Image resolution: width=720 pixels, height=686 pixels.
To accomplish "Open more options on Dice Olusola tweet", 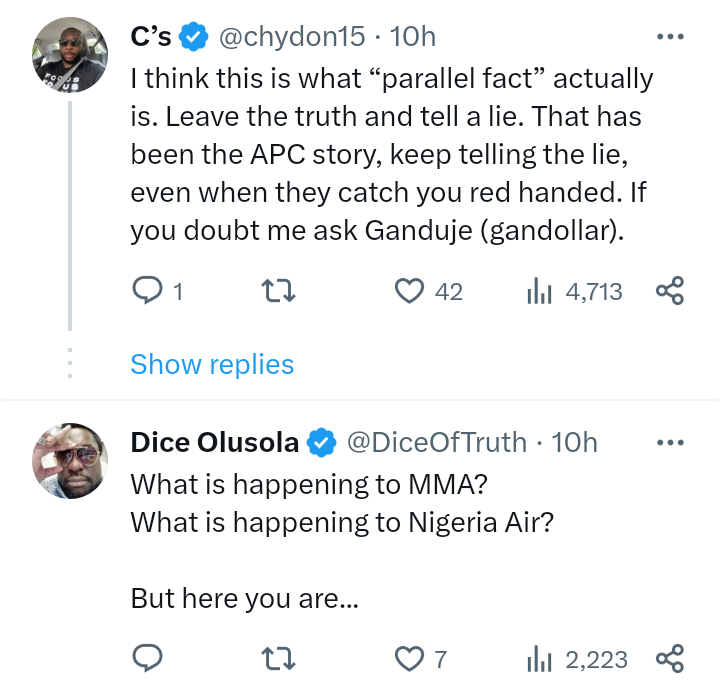I will 669,442.
